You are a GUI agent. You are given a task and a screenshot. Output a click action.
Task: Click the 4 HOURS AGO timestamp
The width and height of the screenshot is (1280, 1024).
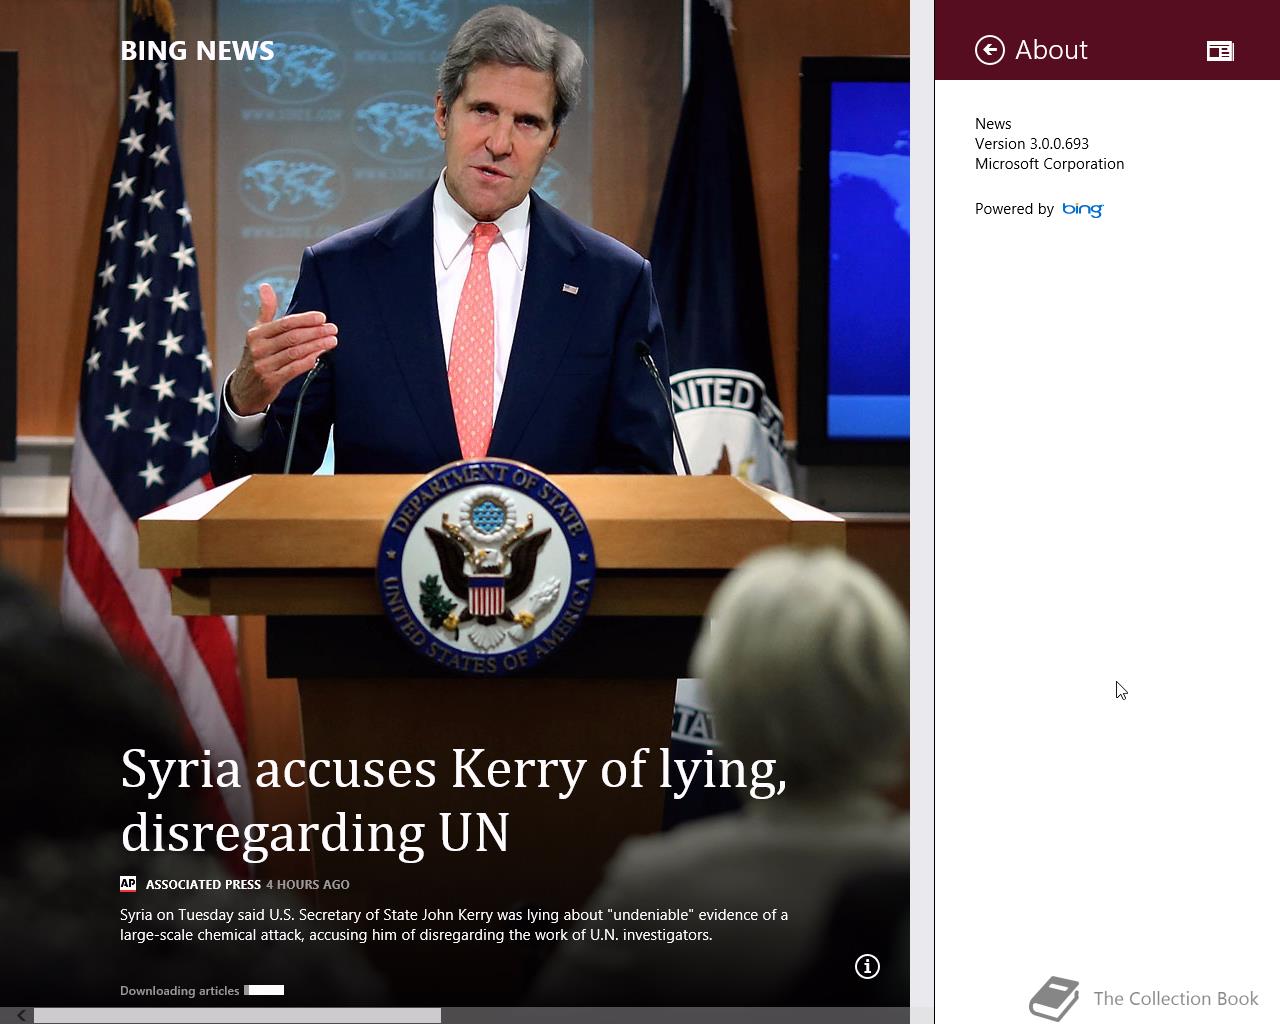(x=308, y=885)
